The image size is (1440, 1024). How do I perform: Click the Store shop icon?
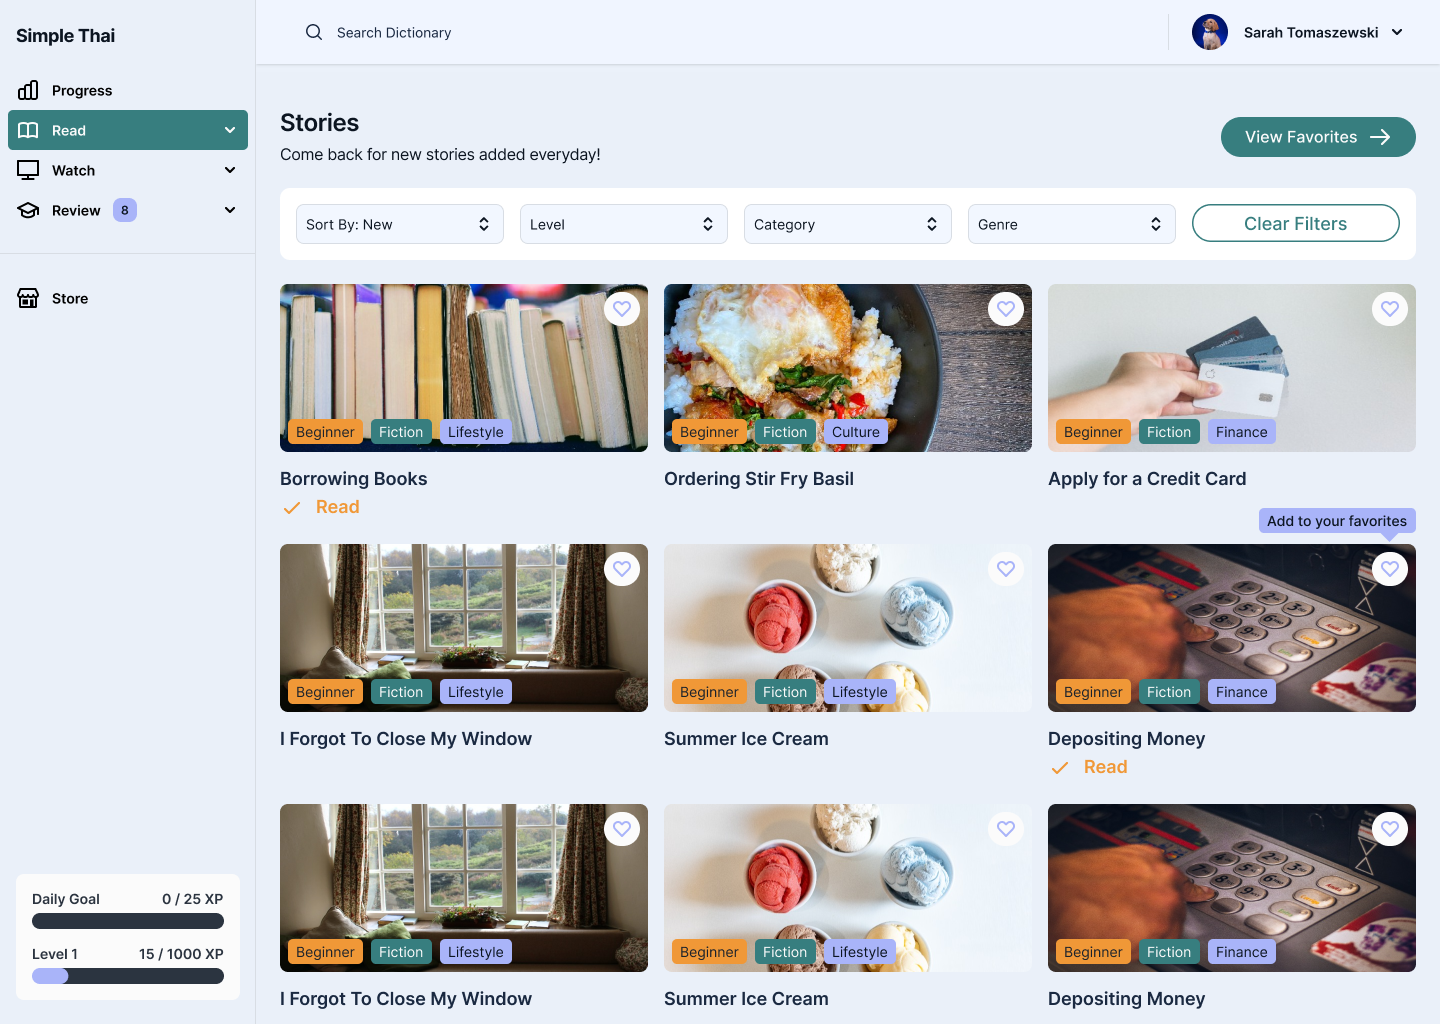pyautogui.click(x=28, y=298)
